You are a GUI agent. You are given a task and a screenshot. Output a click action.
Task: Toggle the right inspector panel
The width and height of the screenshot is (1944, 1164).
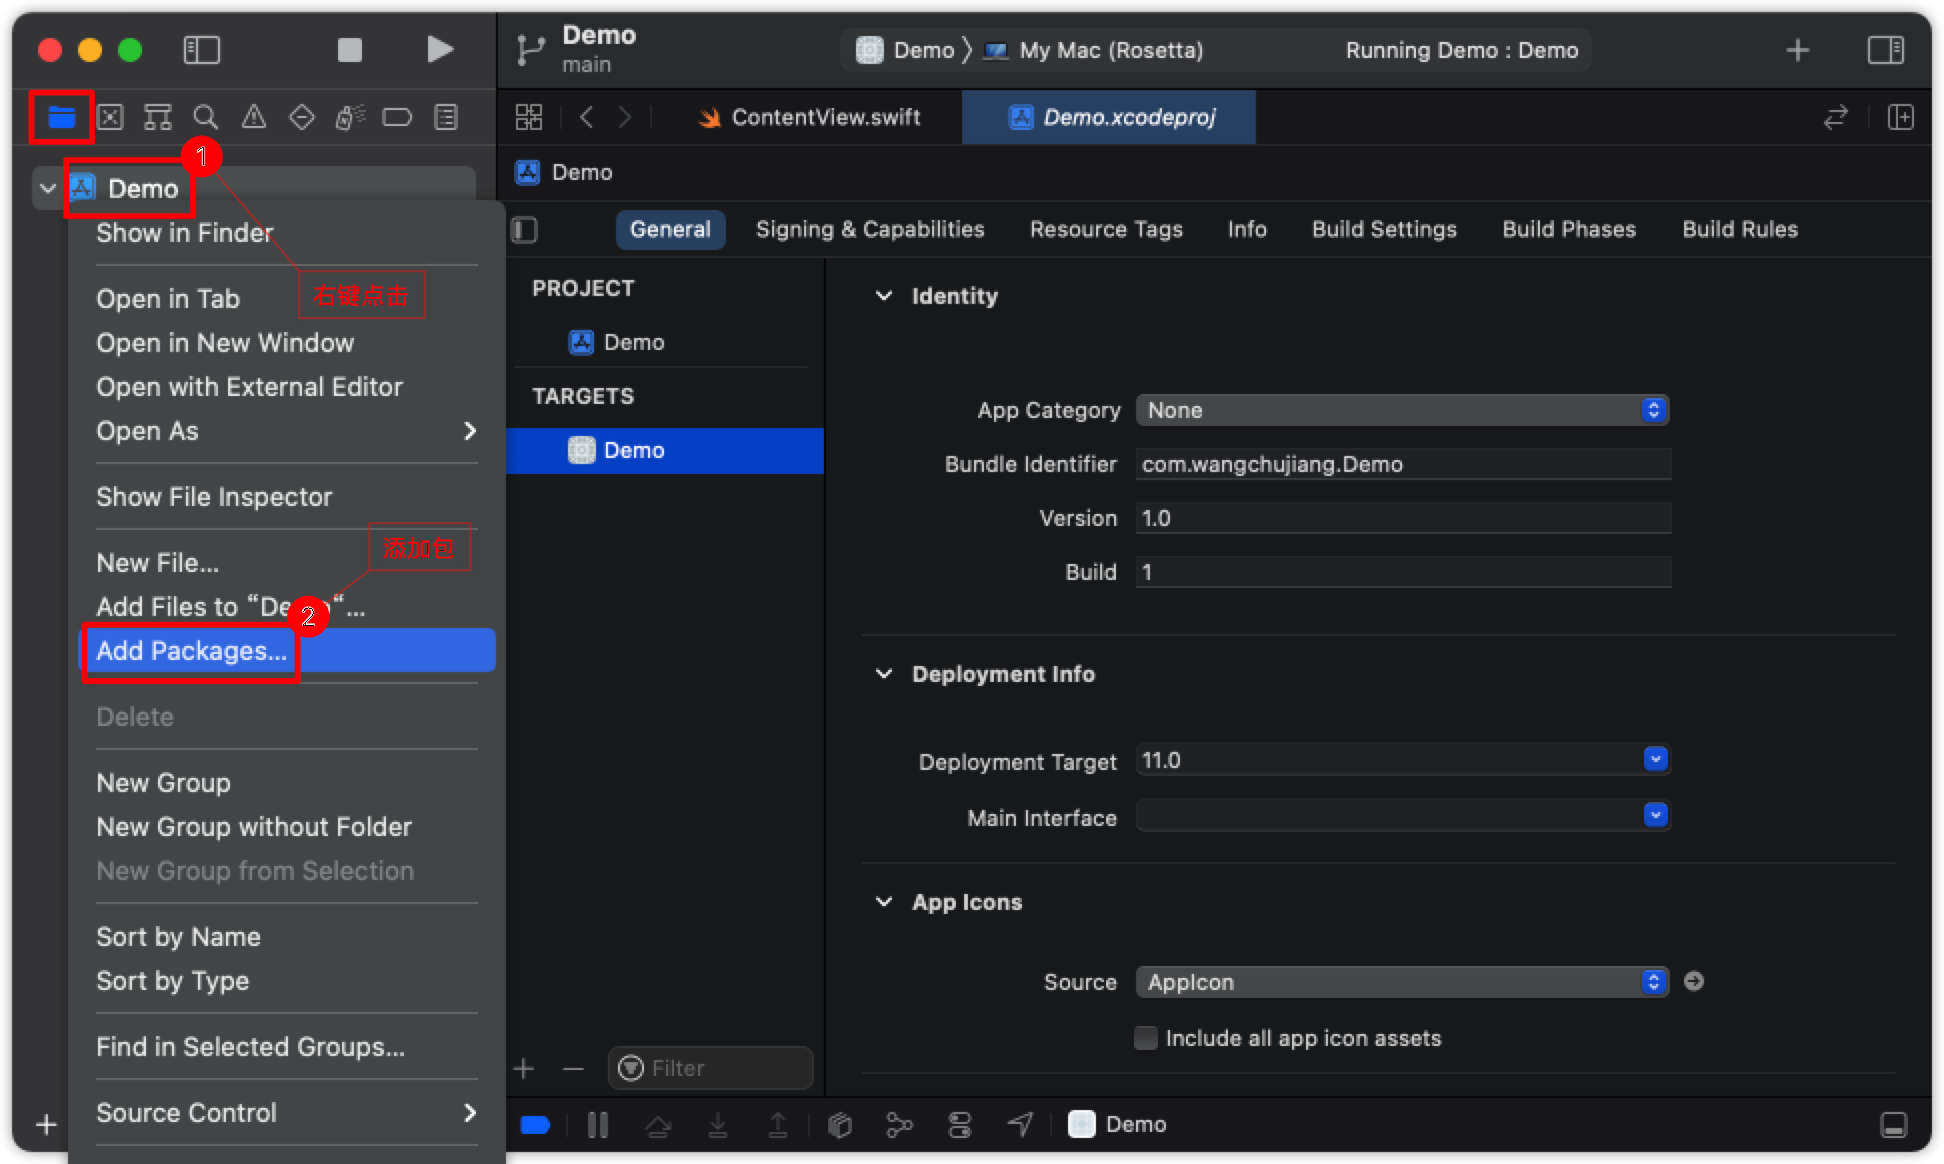pos(1885,49)
